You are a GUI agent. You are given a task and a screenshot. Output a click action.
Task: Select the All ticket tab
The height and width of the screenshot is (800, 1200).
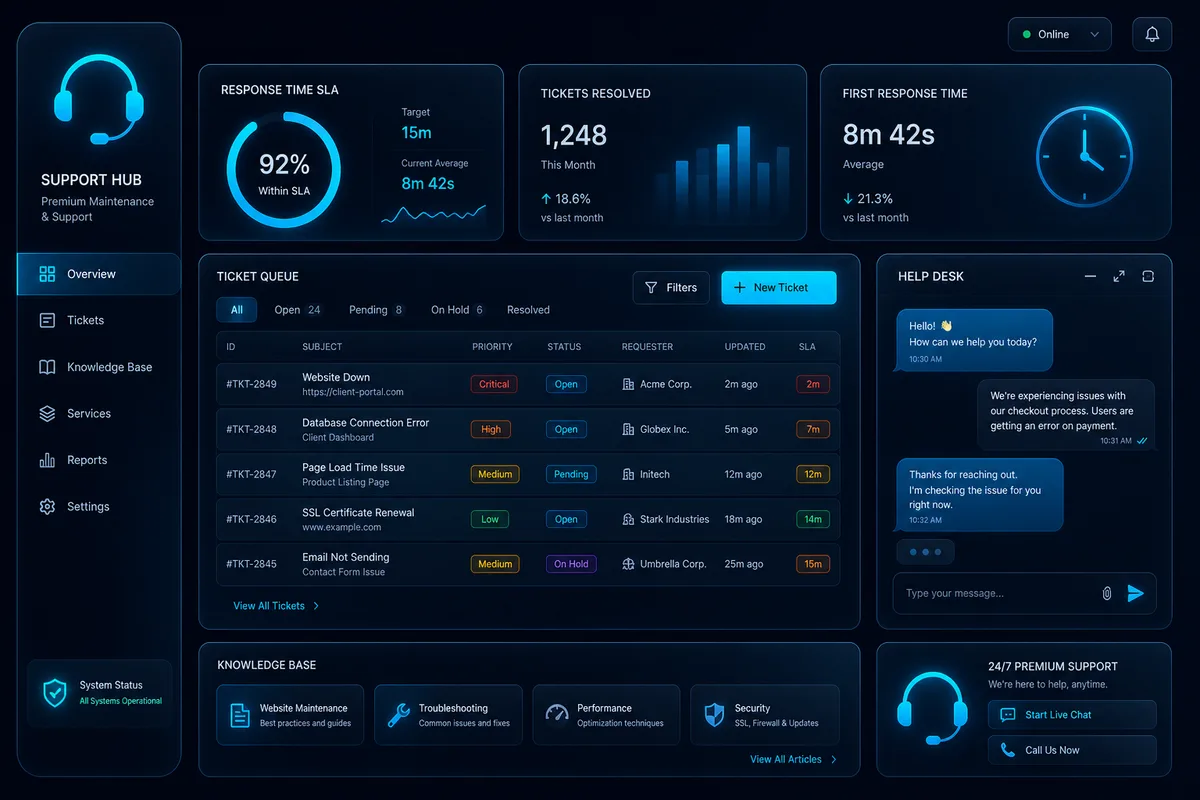pyautogui.click(x=237, y=310)
